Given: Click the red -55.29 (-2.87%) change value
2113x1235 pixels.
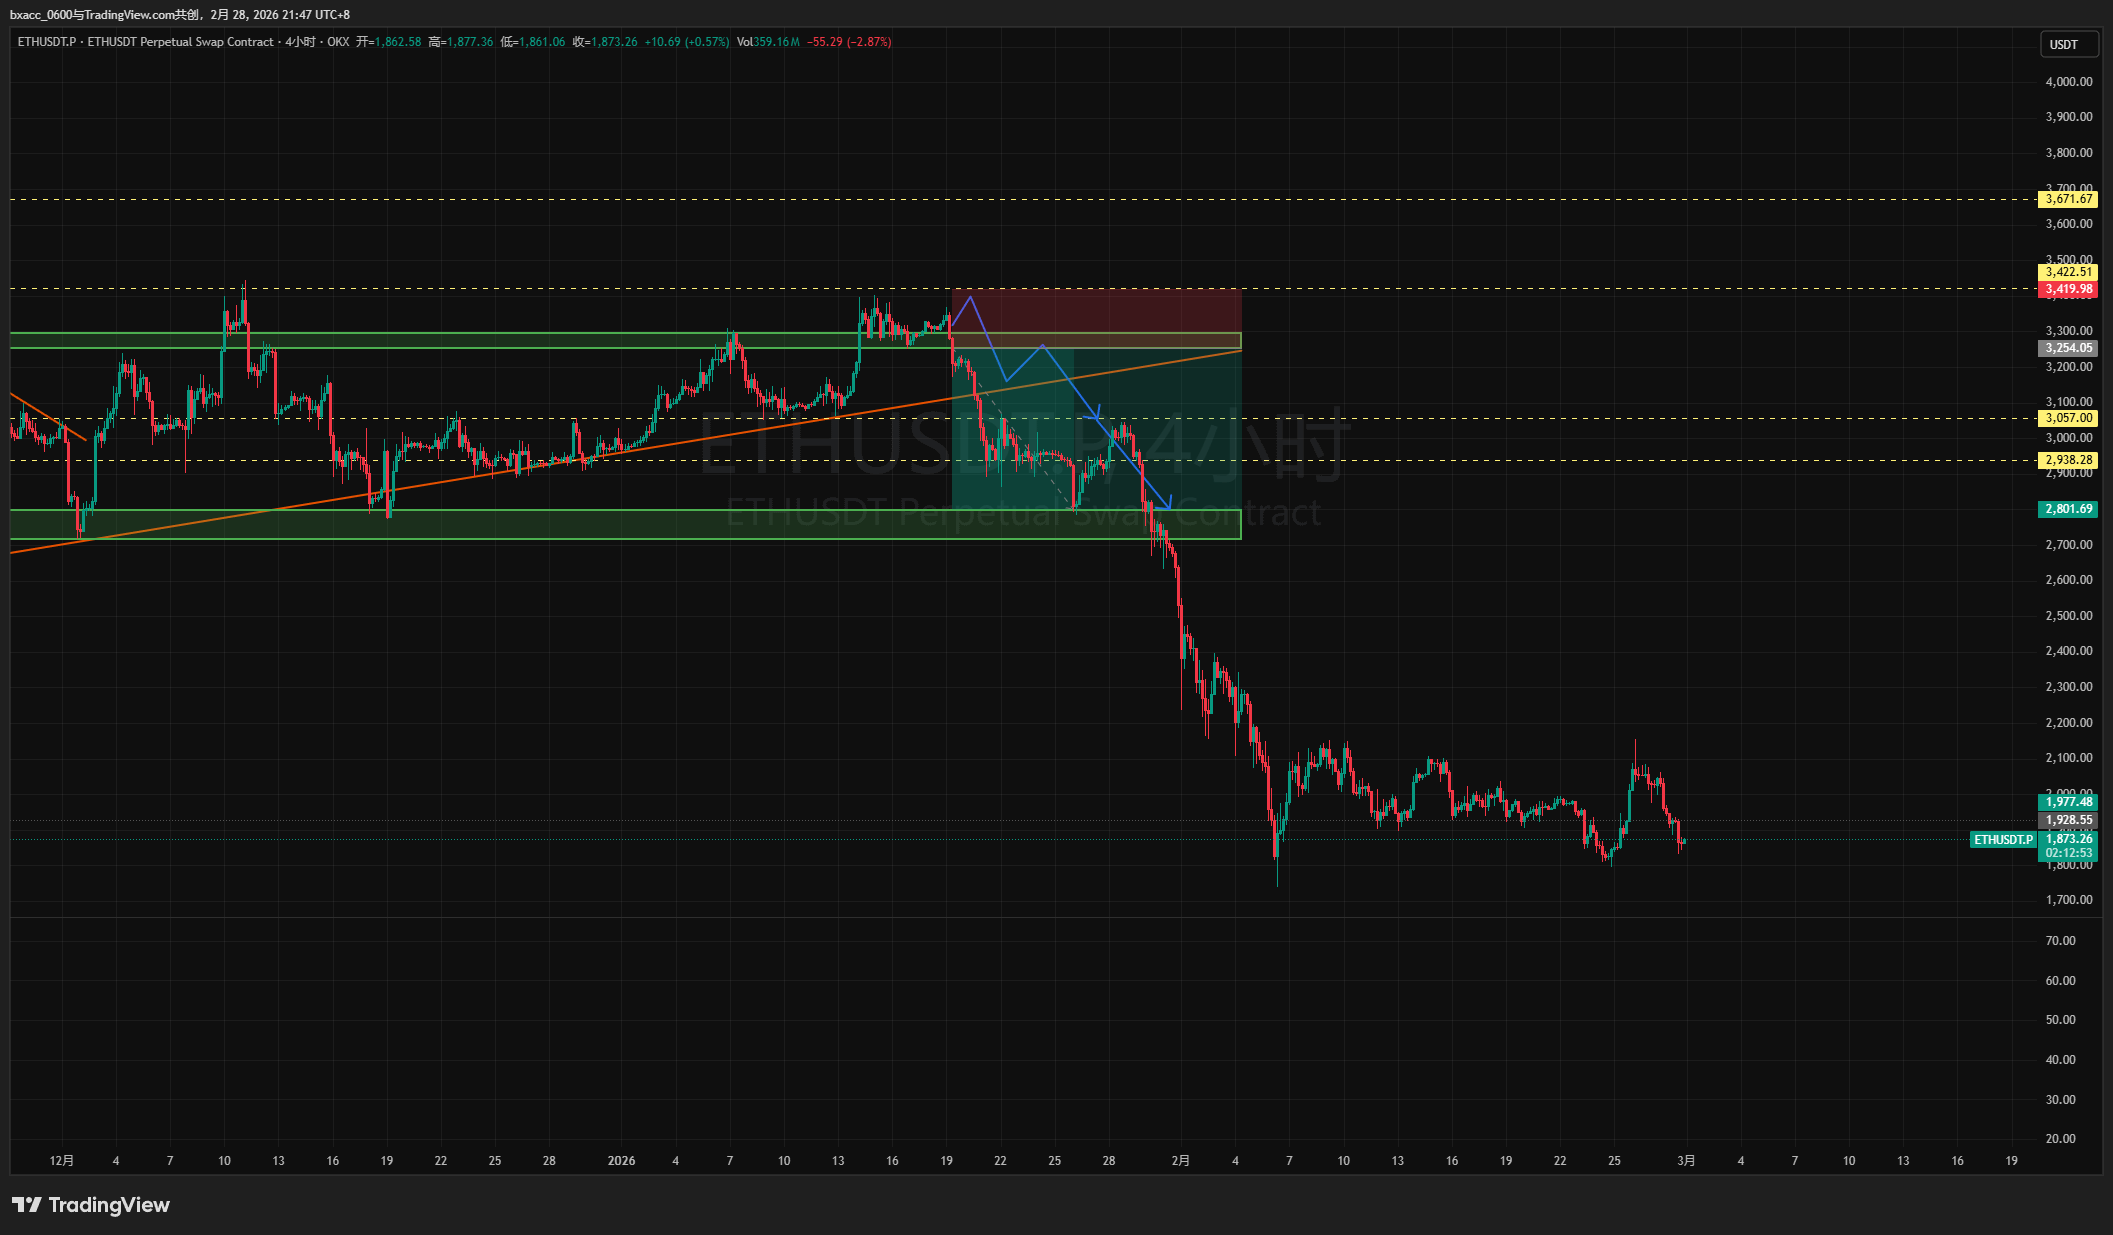Looking at the screenshot, I should pos(849,42).
